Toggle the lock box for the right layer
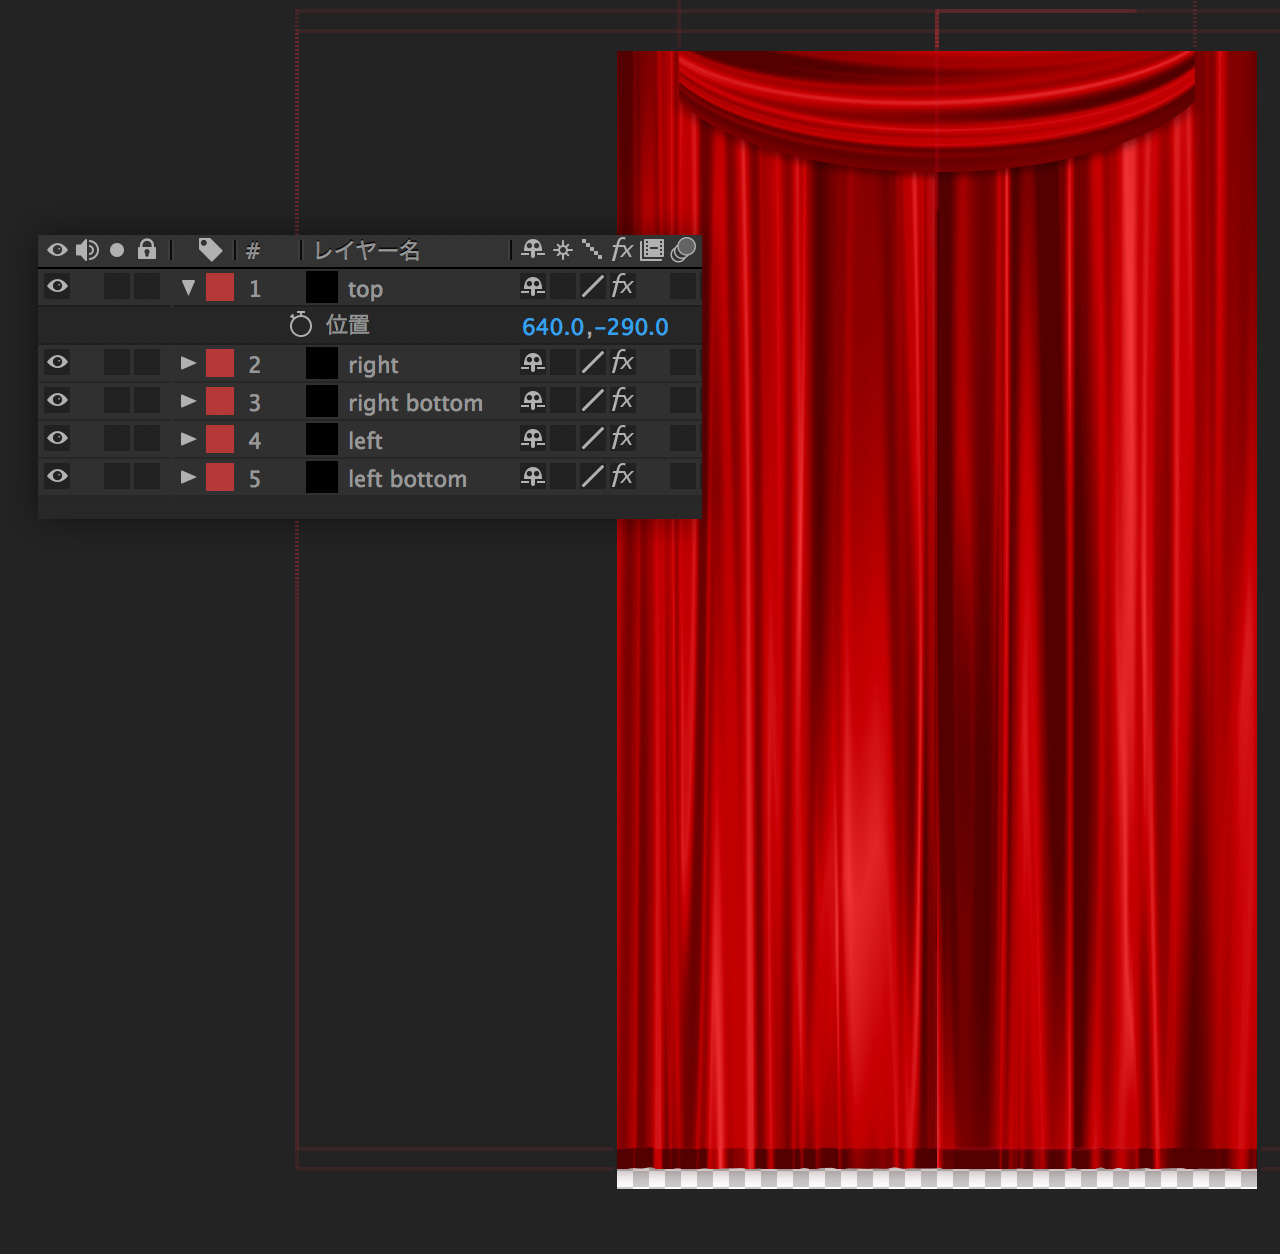The height and width of the screenshot is (1254, 1280). tap(147, 363)
